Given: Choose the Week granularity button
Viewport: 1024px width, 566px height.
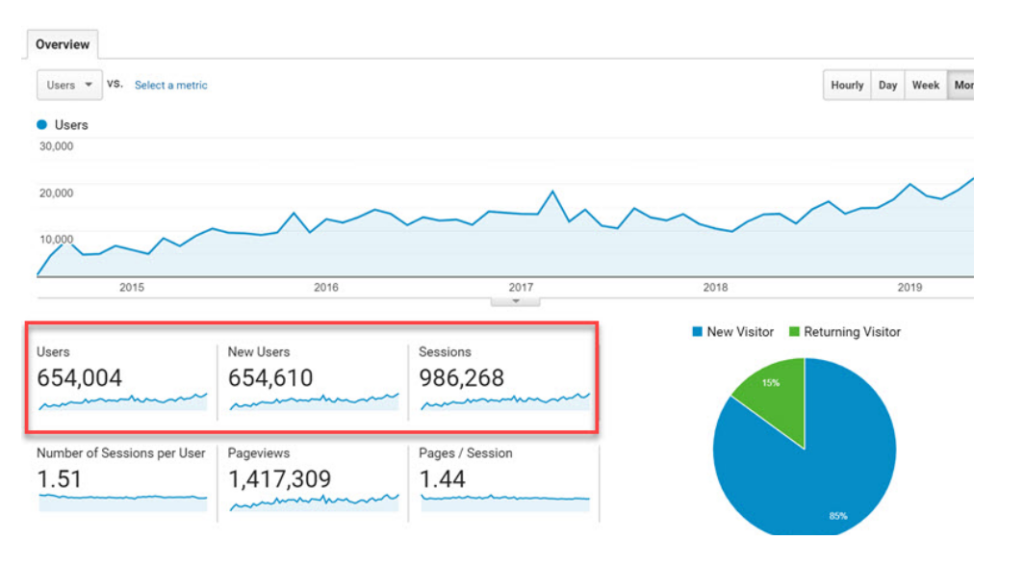Looking at the screenshot, I should pyautogui.click(x=925, y=85).
